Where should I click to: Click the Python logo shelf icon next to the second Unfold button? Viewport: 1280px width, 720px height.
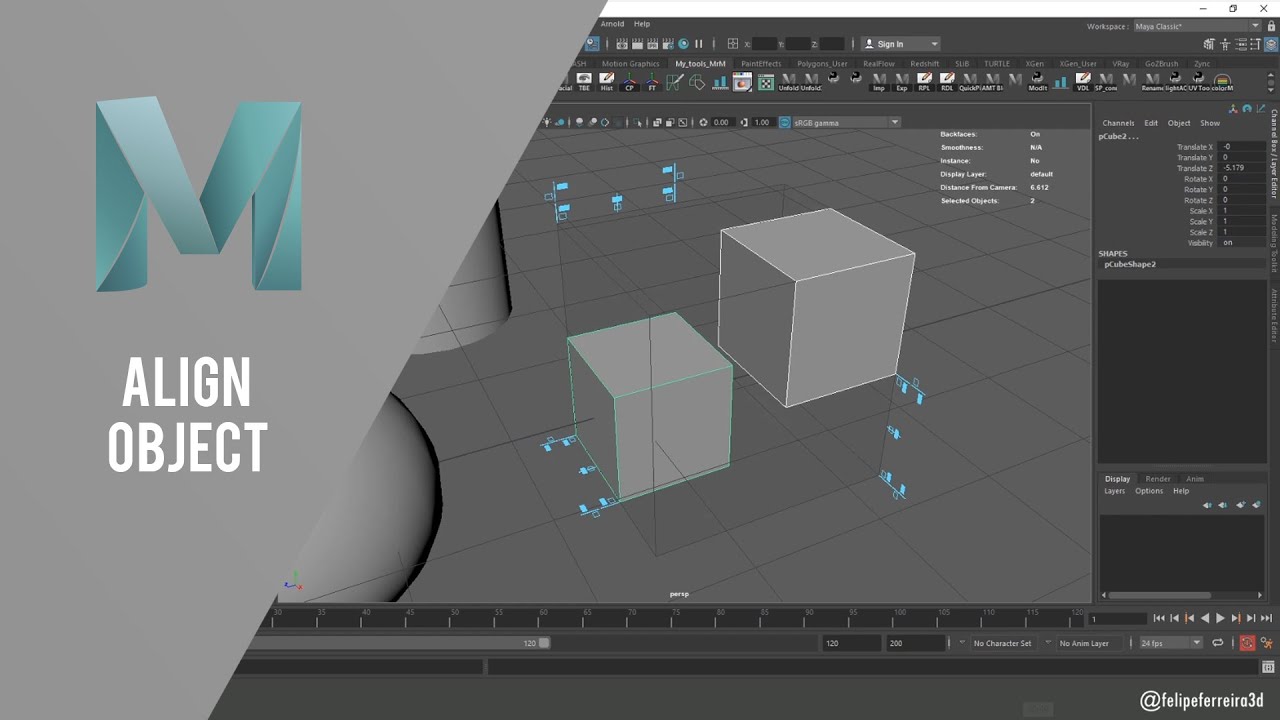(x=833, y=78)
